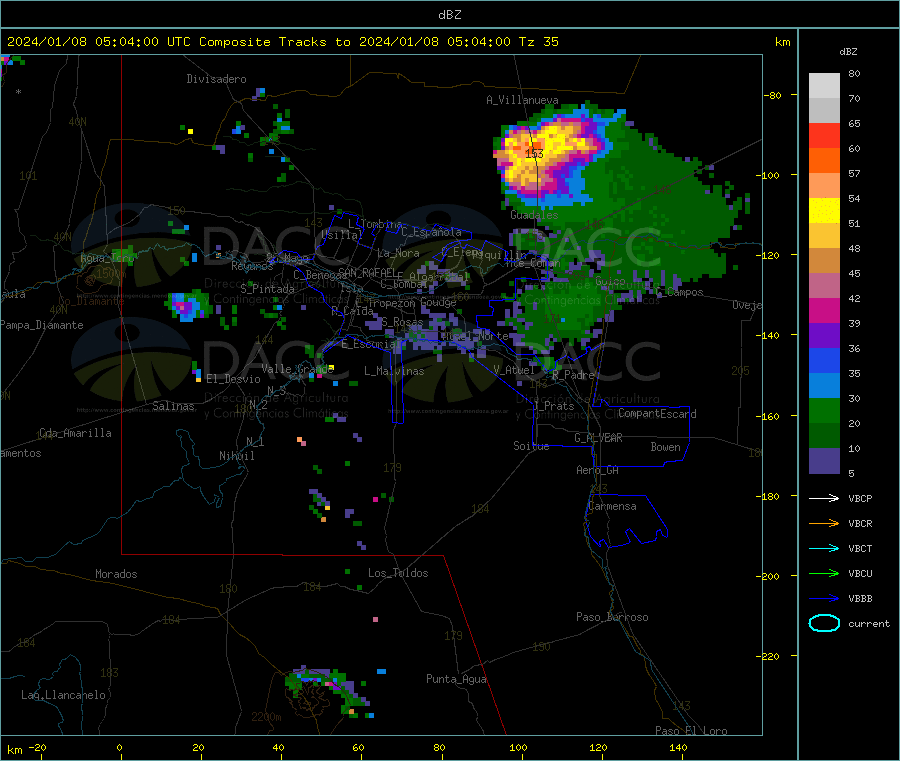Image resolution: width=900 pixels, height=761 pixels.
Task: Click the A_Villanueva place label
Action: click(522, 100)
